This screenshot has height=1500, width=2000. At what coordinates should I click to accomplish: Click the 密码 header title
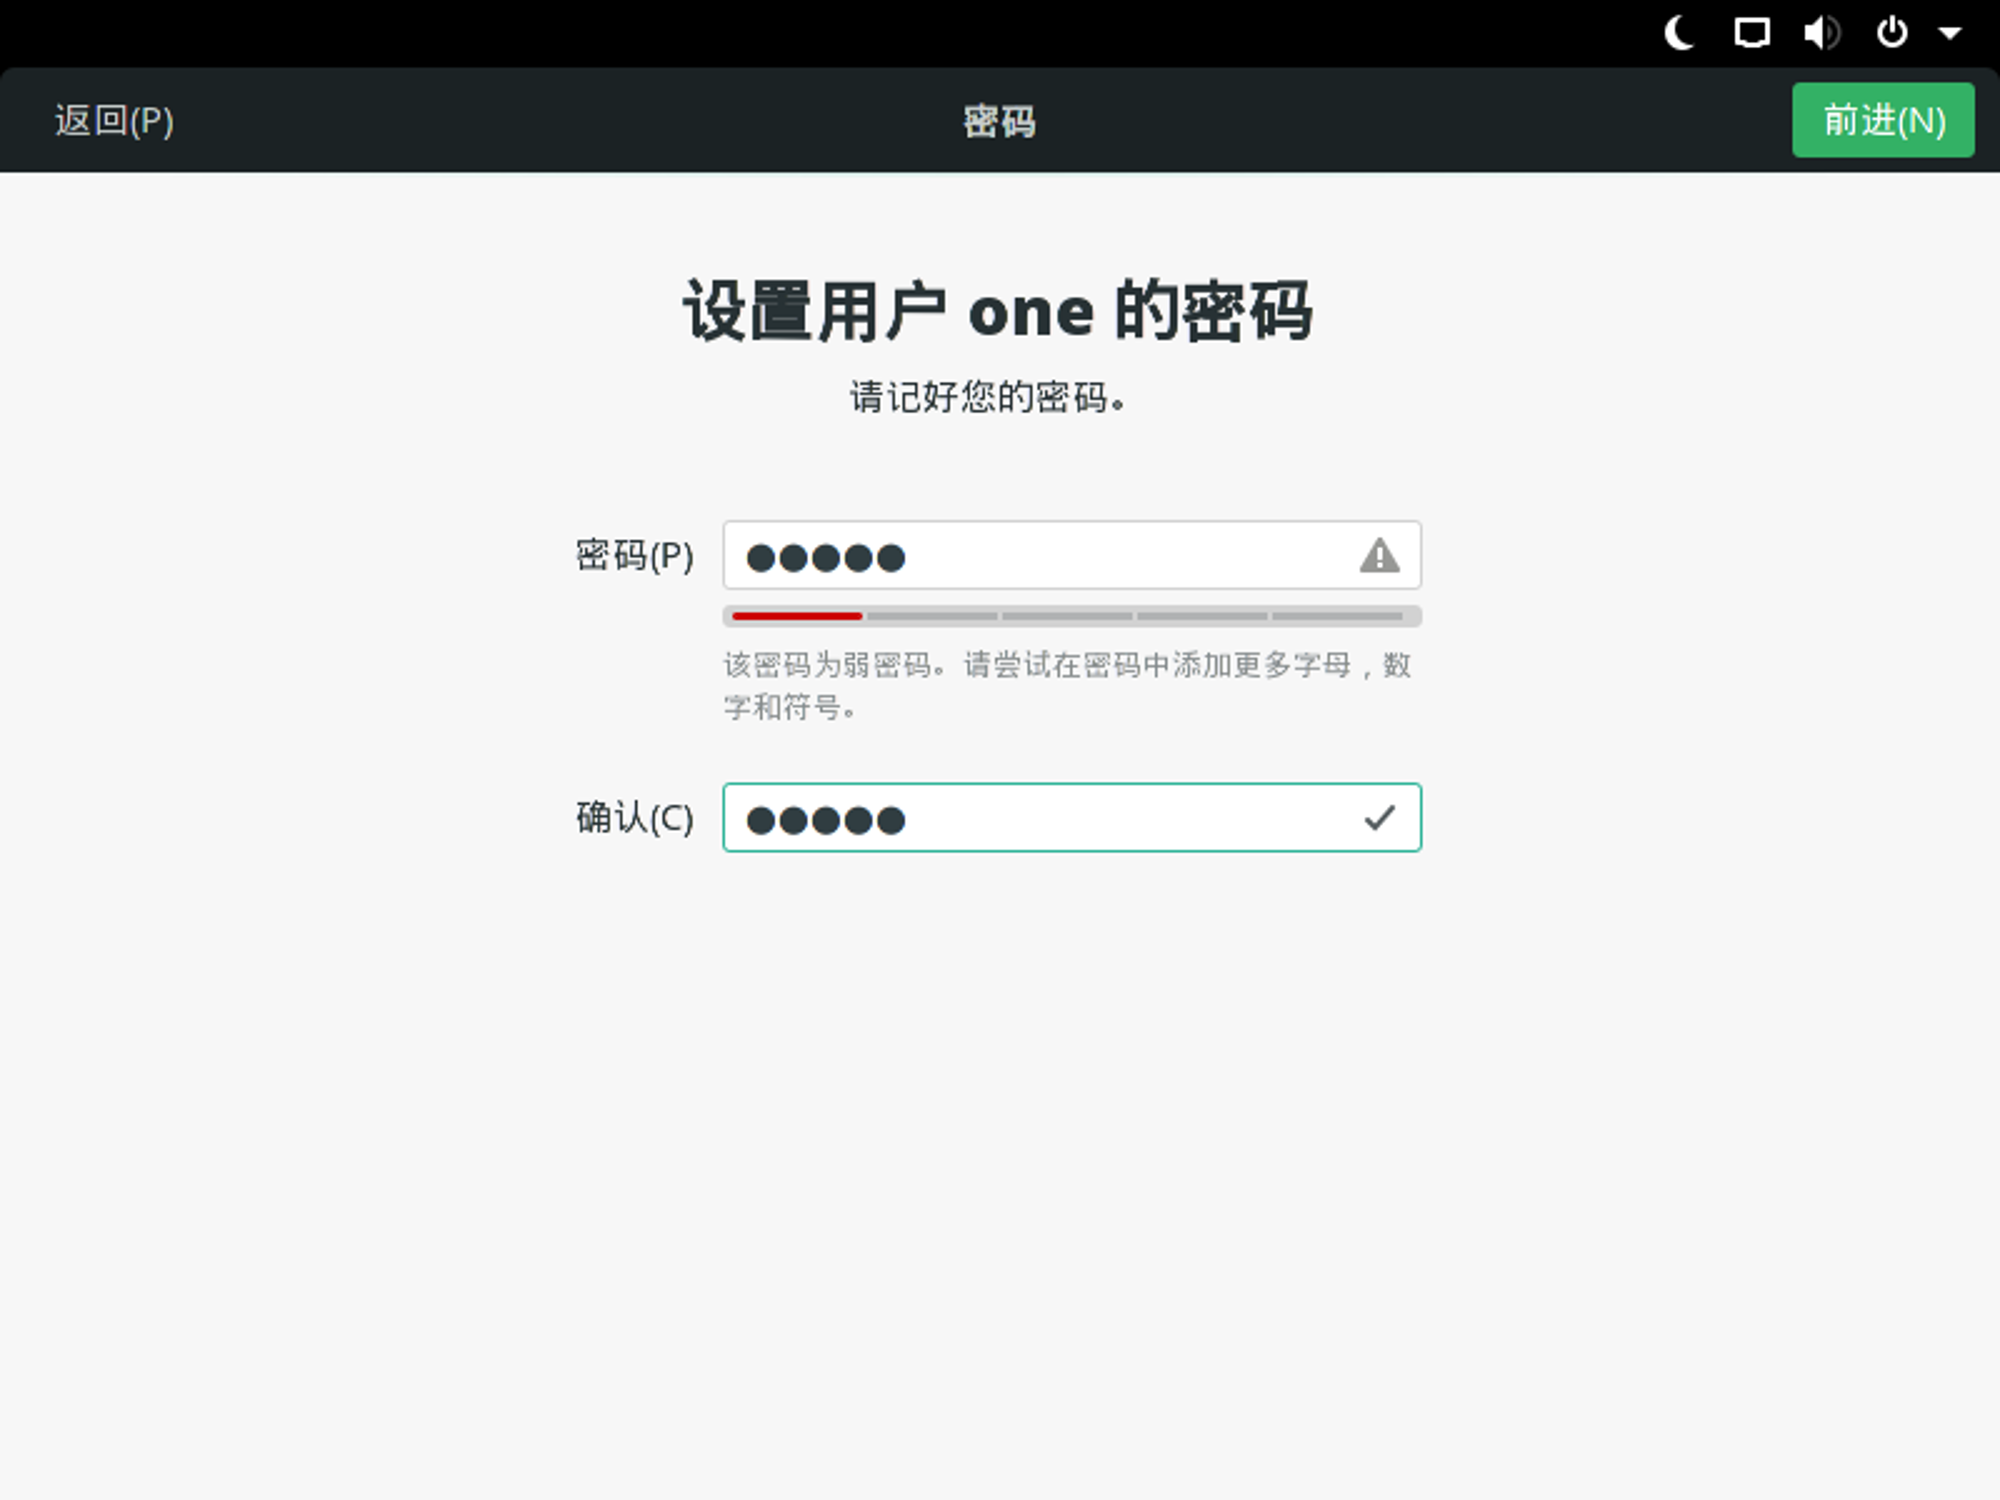click(x=999, y=121)
